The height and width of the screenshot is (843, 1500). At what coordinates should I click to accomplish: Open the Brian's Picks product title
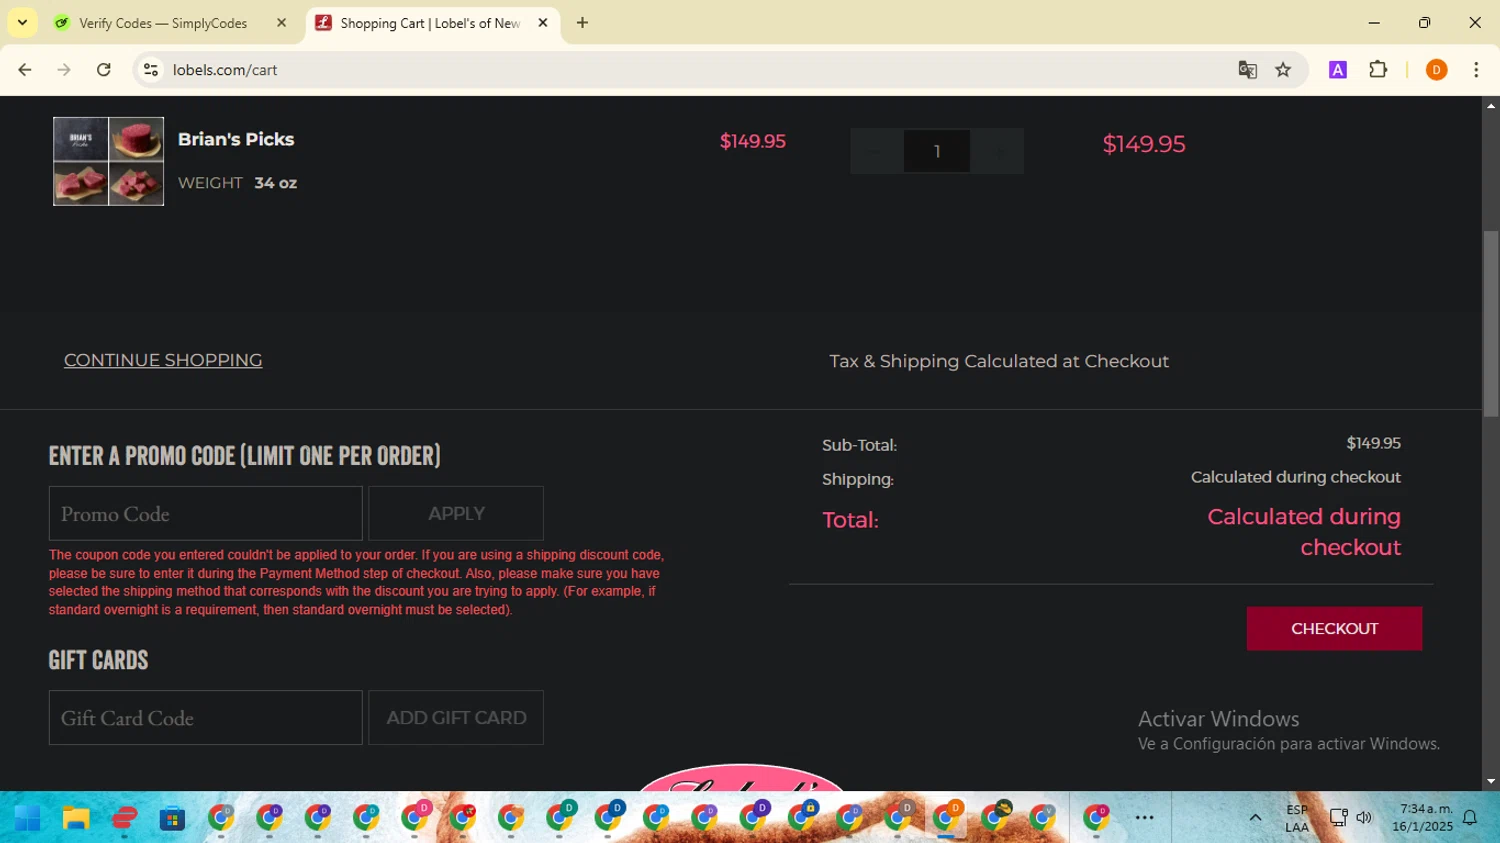tap(236, 139)
